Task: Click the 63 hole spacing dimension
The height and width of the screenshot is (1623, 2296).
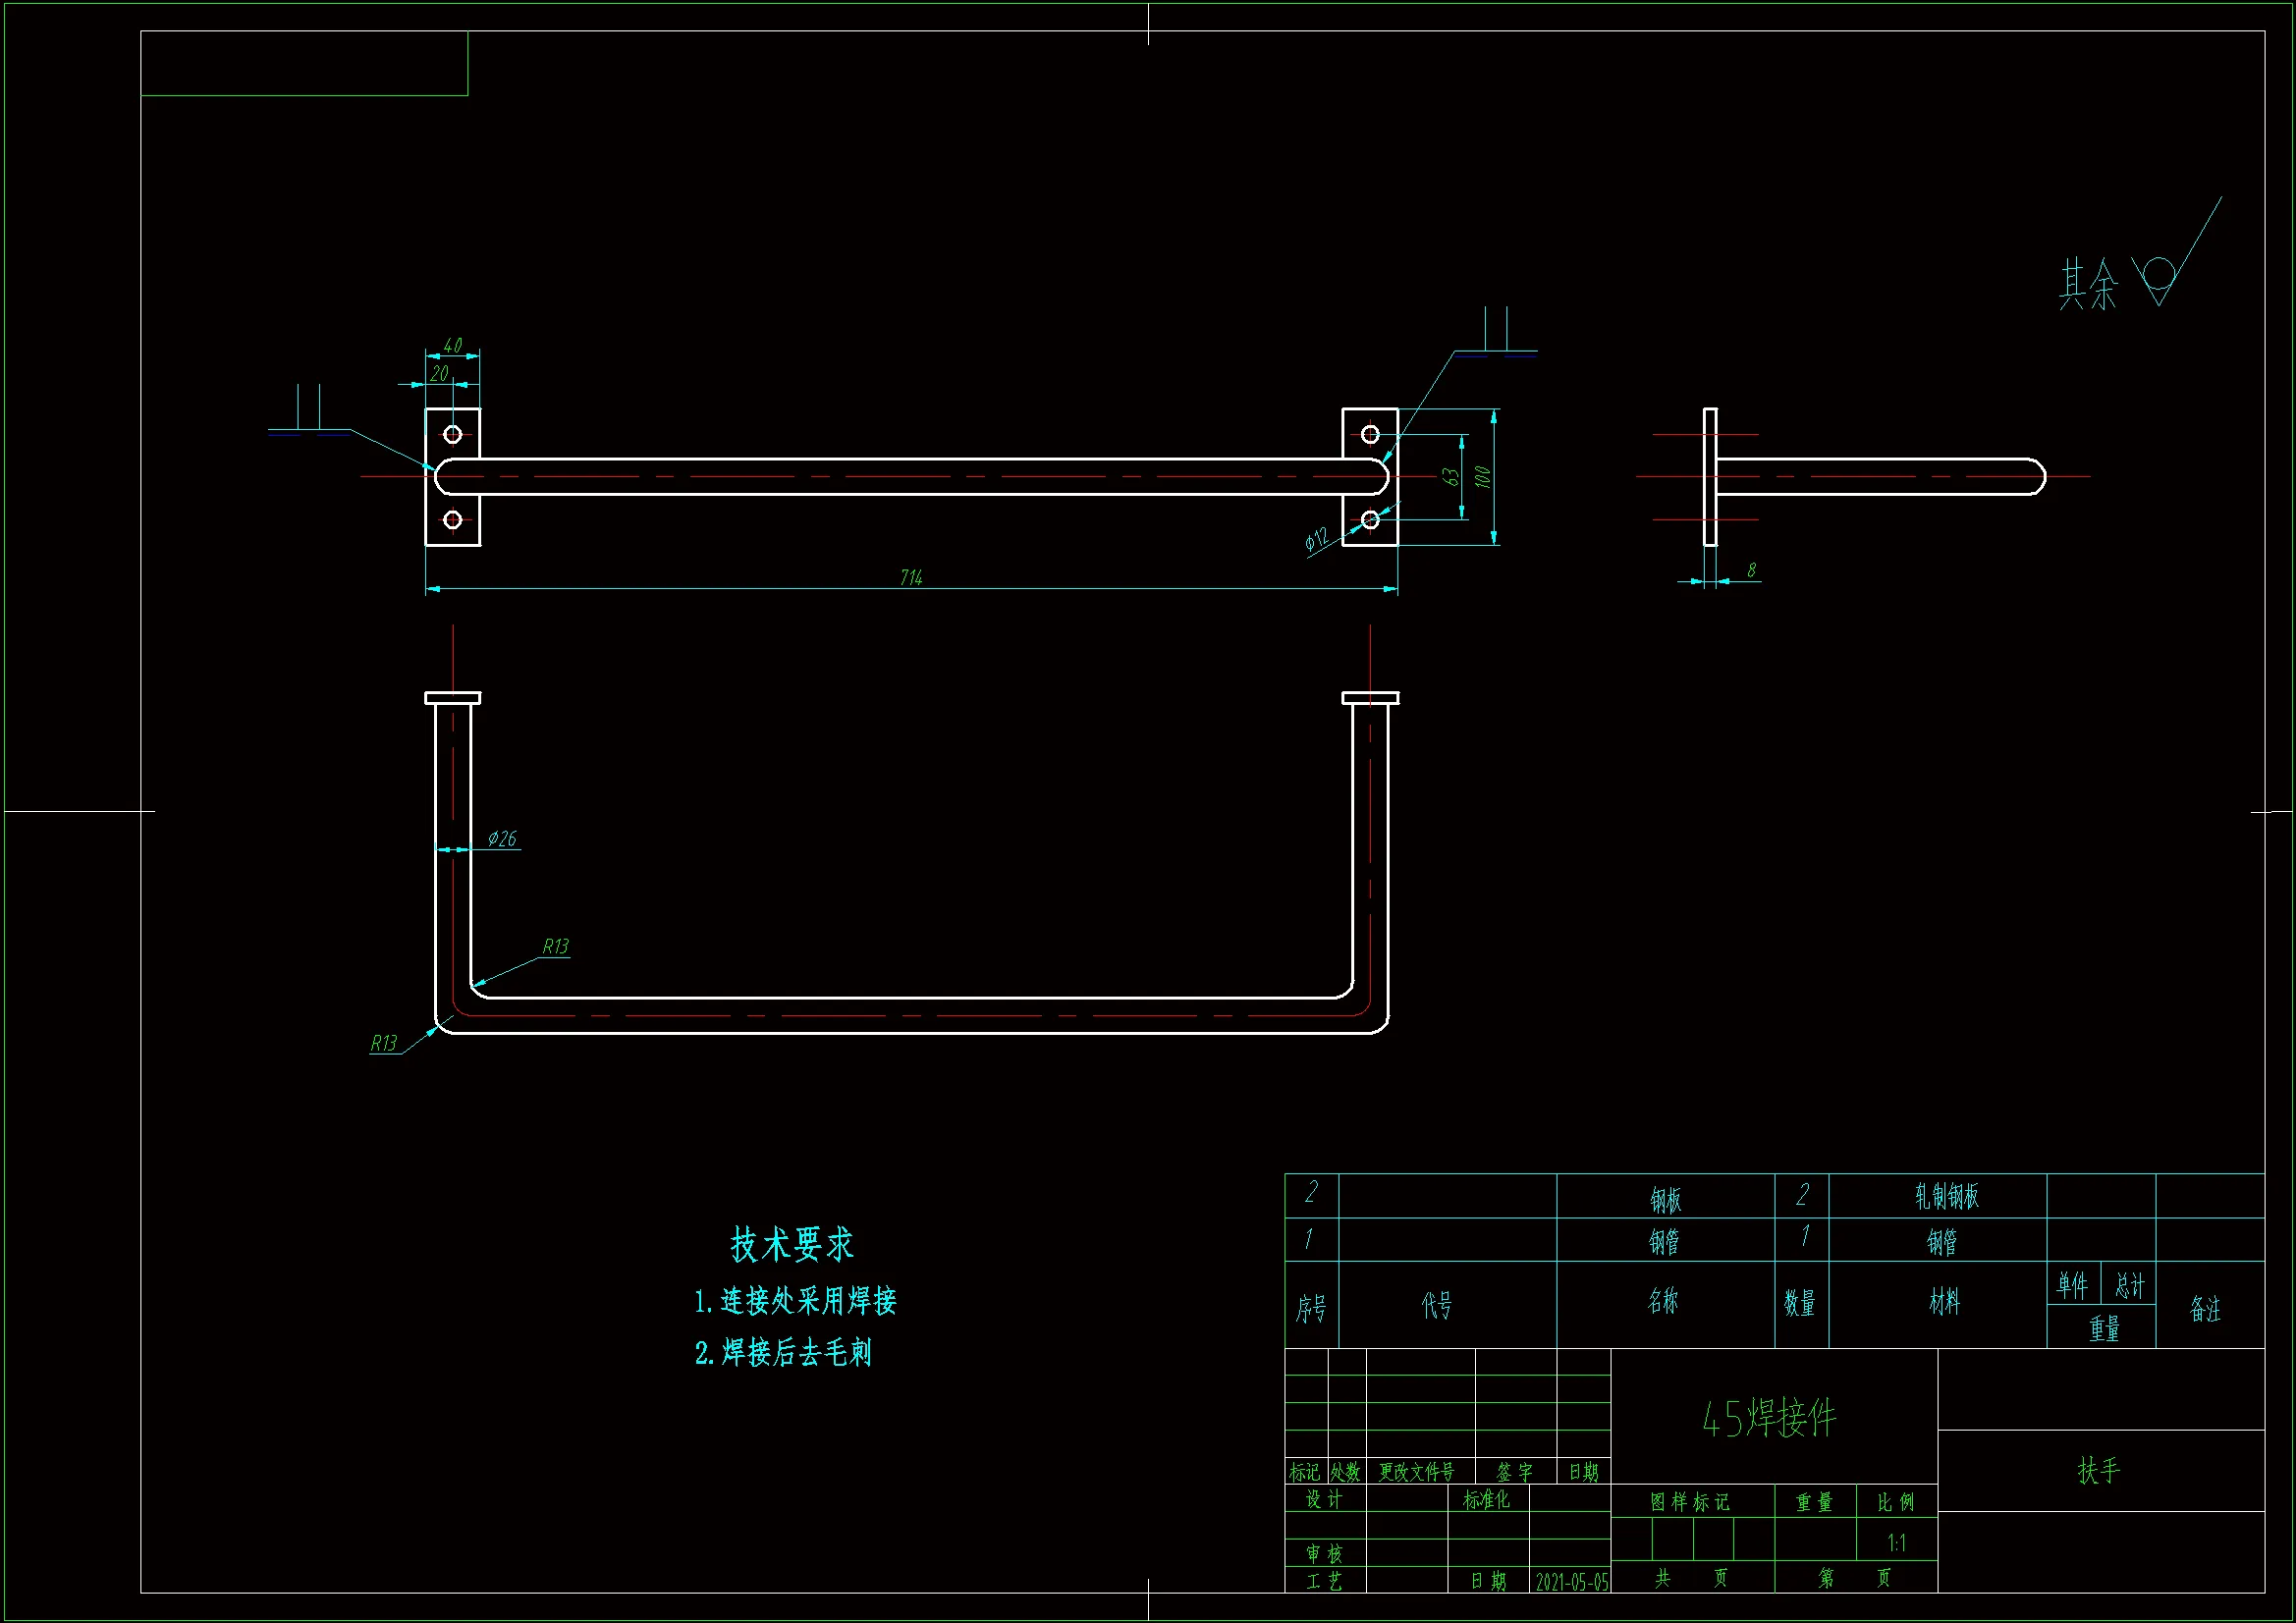Action: coord(1451,477)
